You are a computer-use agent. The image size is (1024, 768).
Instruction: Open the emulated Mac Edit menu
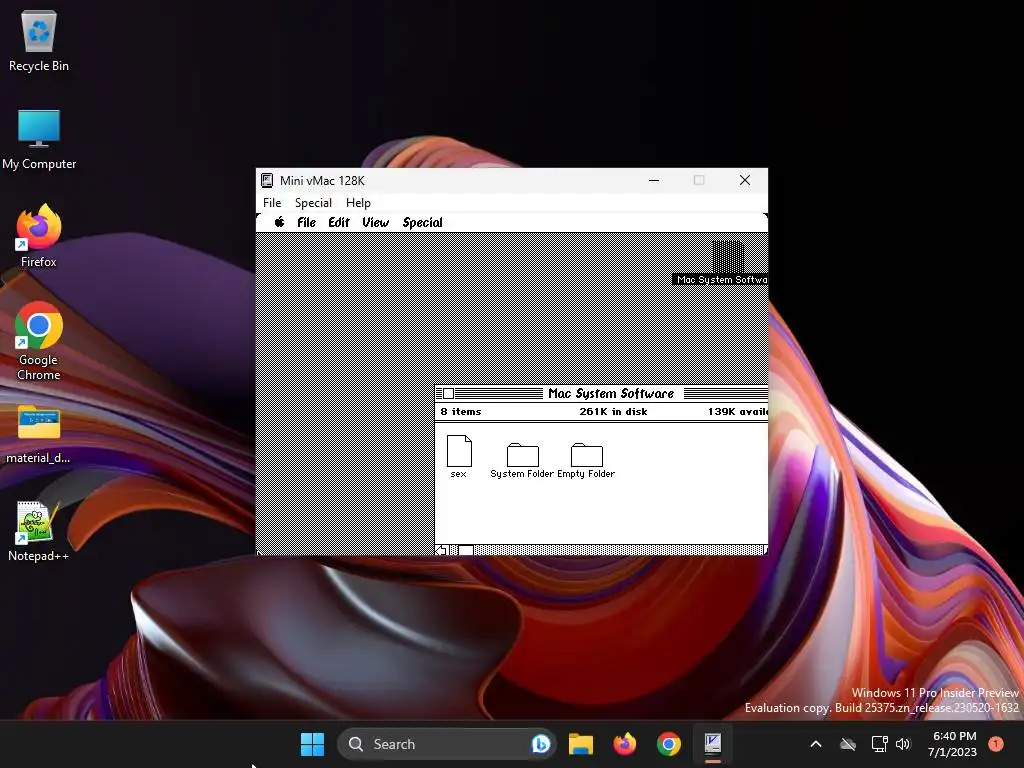[x=339, y=223]
